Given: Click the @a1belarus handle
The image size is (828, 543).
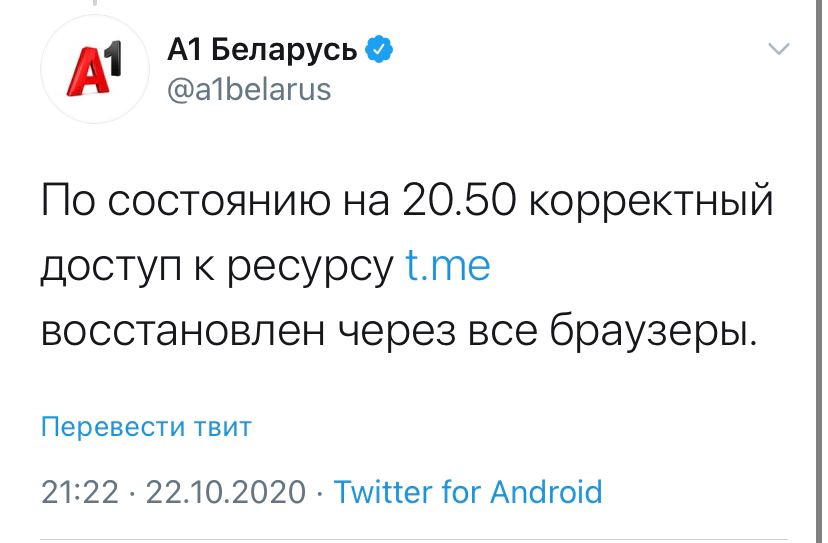Looking at the screenshot, I should pyautogui.click(x=244, y=90).
